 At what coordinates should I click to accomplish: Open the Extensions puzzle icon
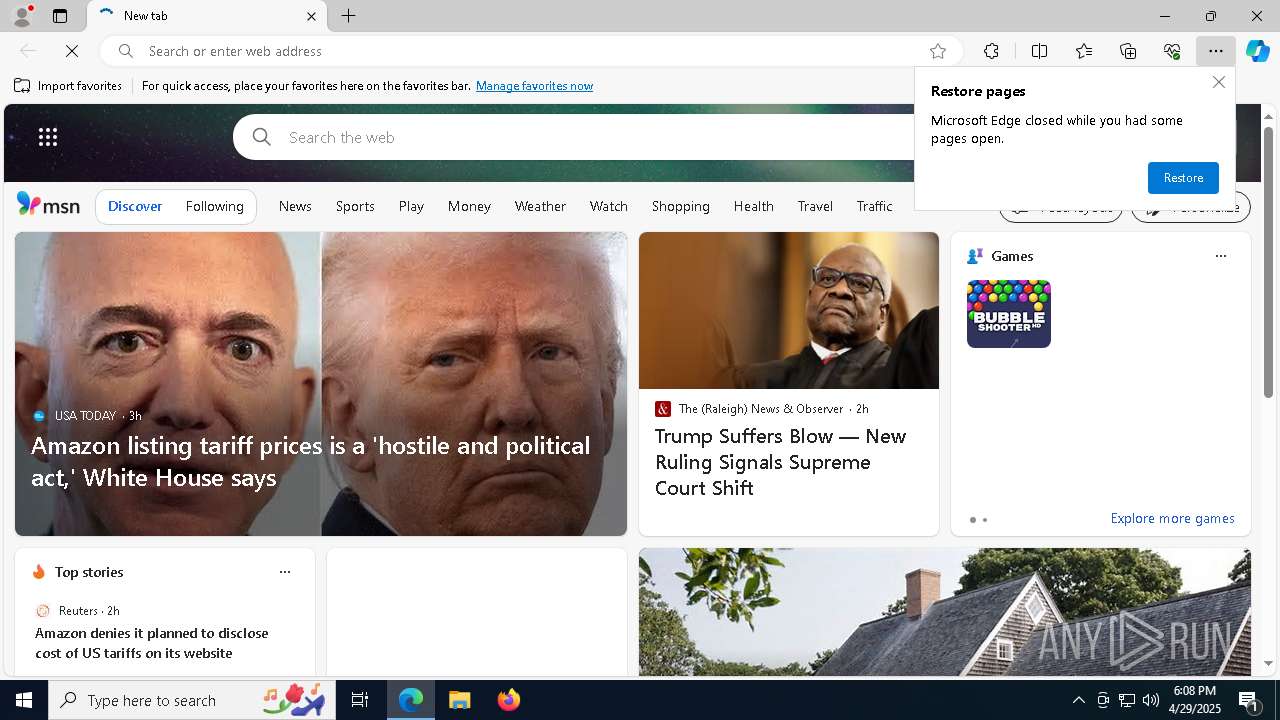point(991,51)
